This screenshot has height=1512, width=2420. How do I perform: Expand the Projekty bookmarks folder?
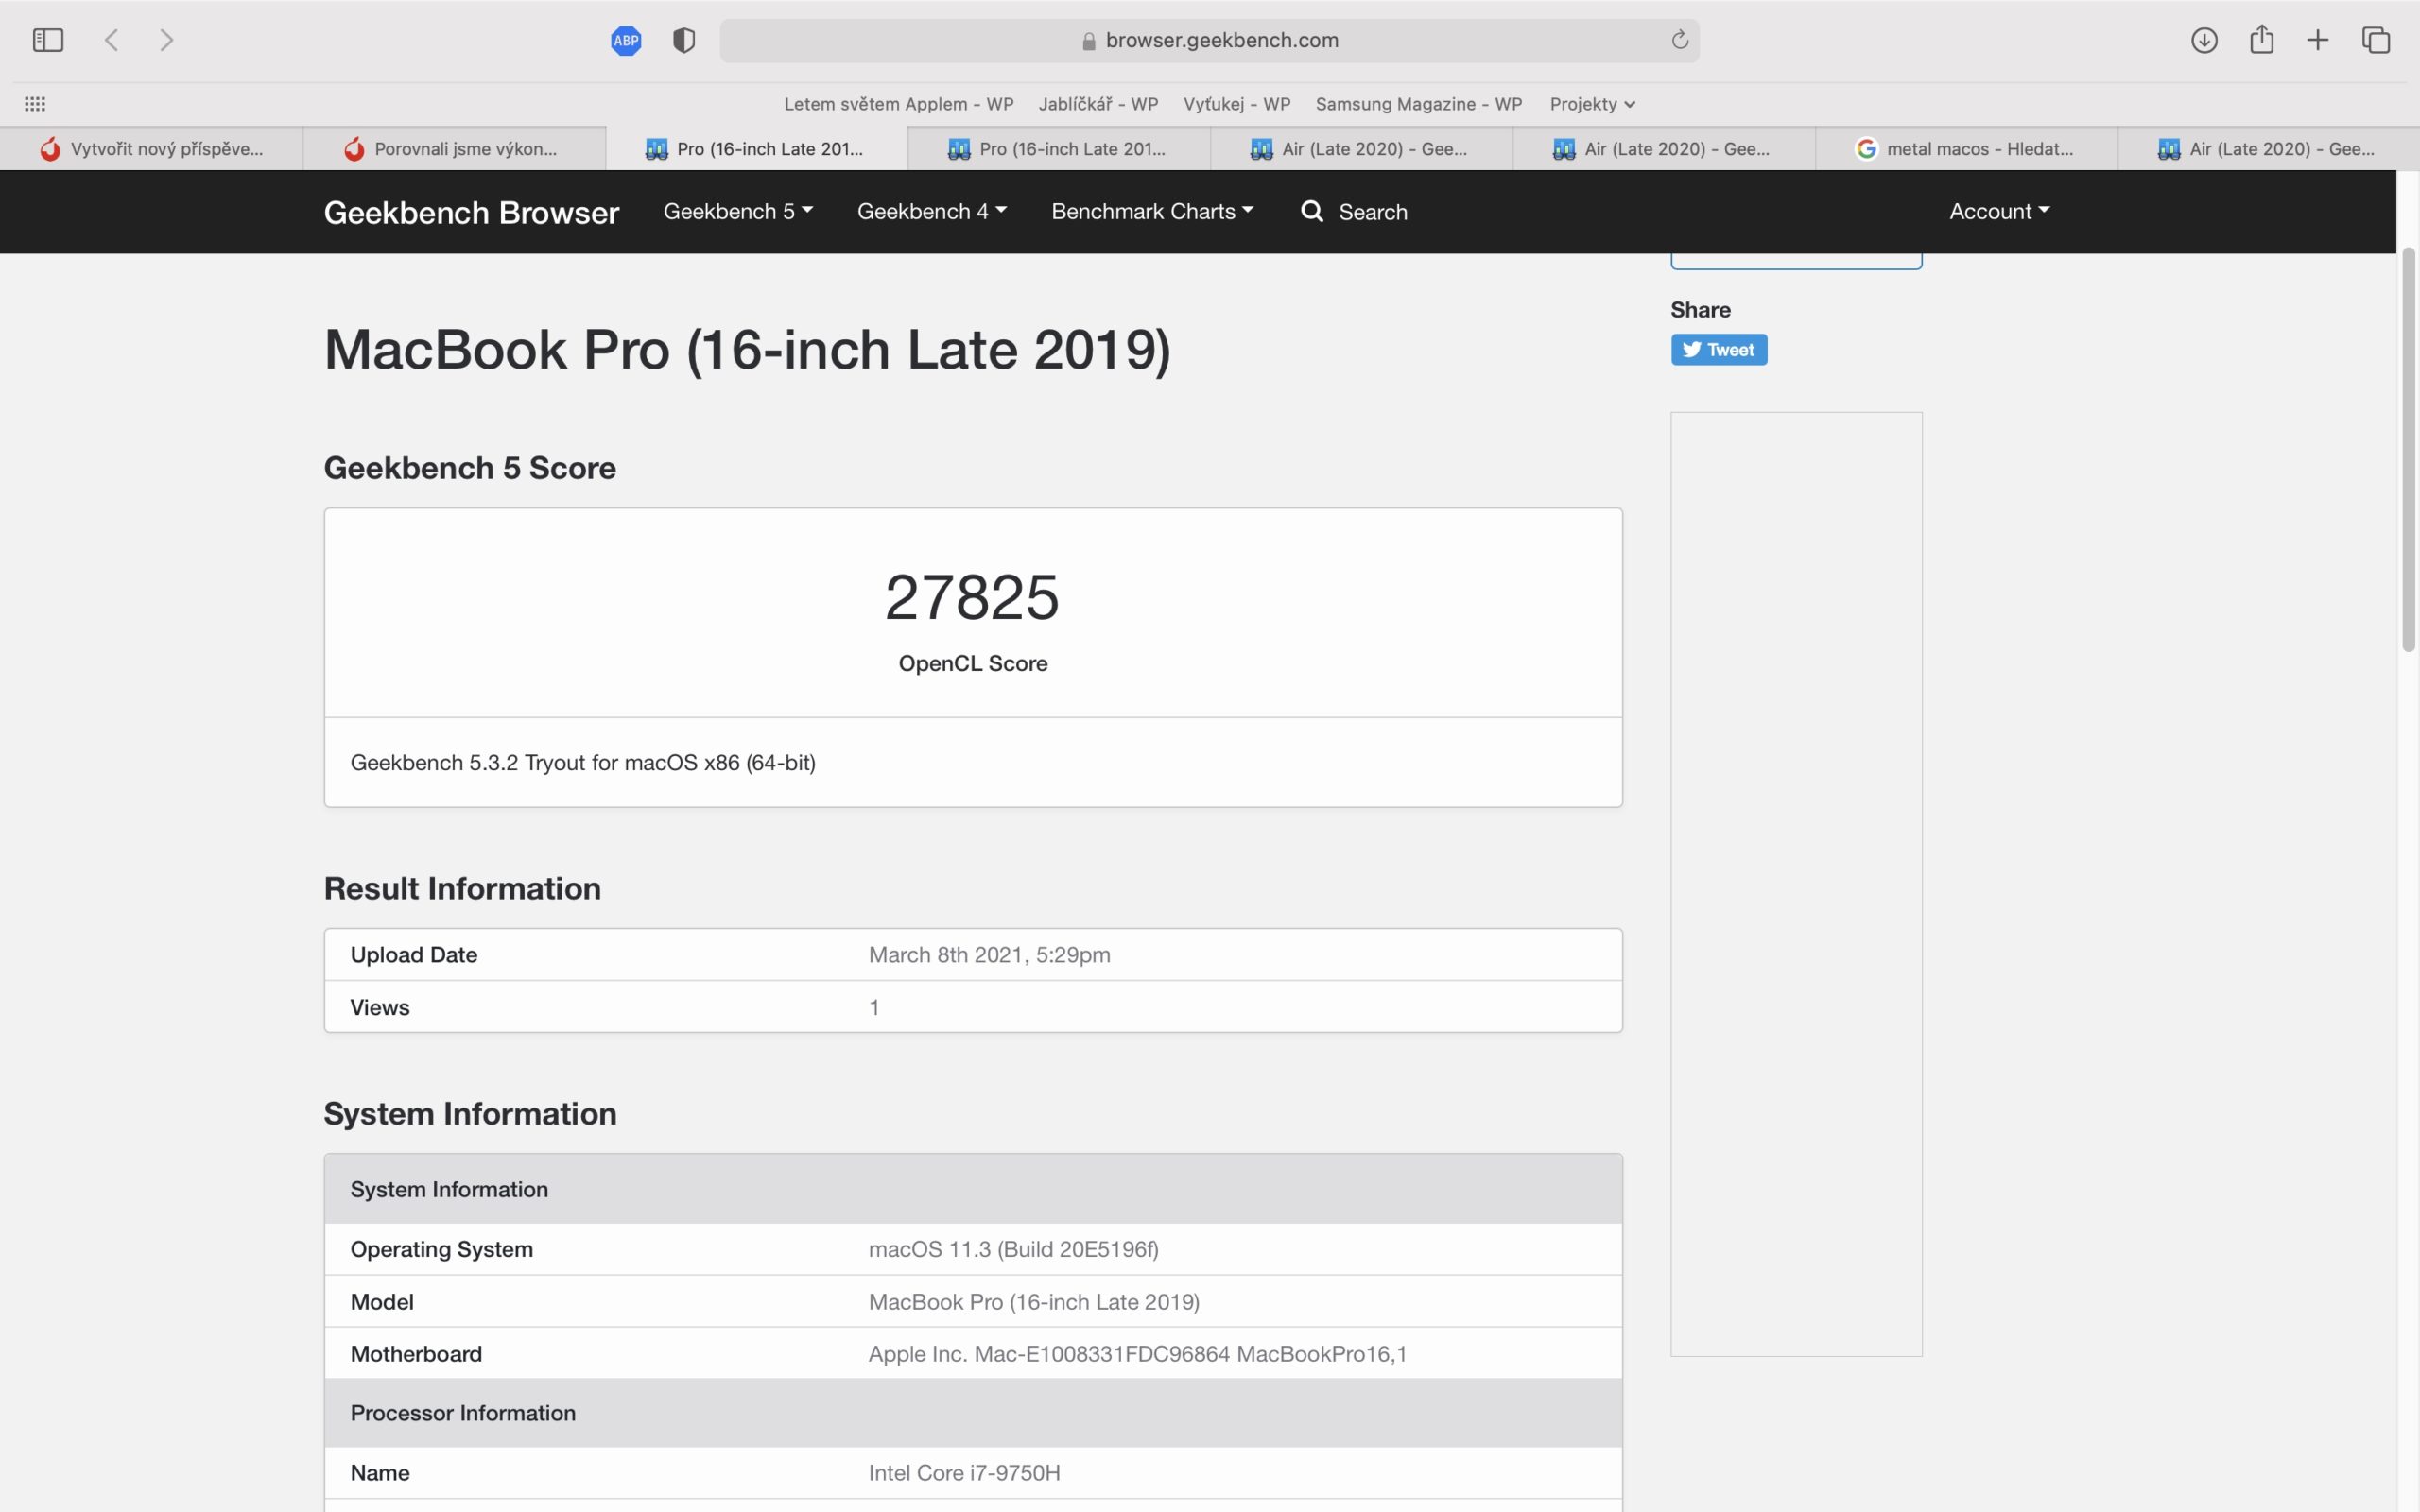(1592, 104)
